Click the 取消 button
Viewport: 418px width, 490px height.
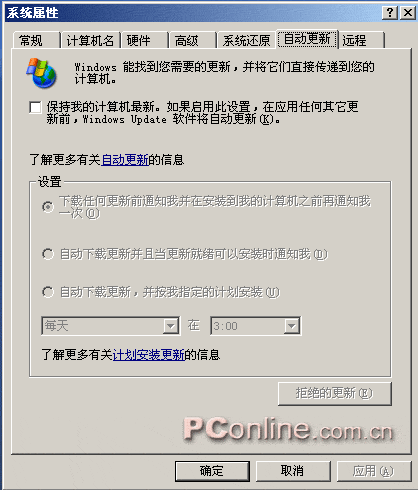[293, 471]
